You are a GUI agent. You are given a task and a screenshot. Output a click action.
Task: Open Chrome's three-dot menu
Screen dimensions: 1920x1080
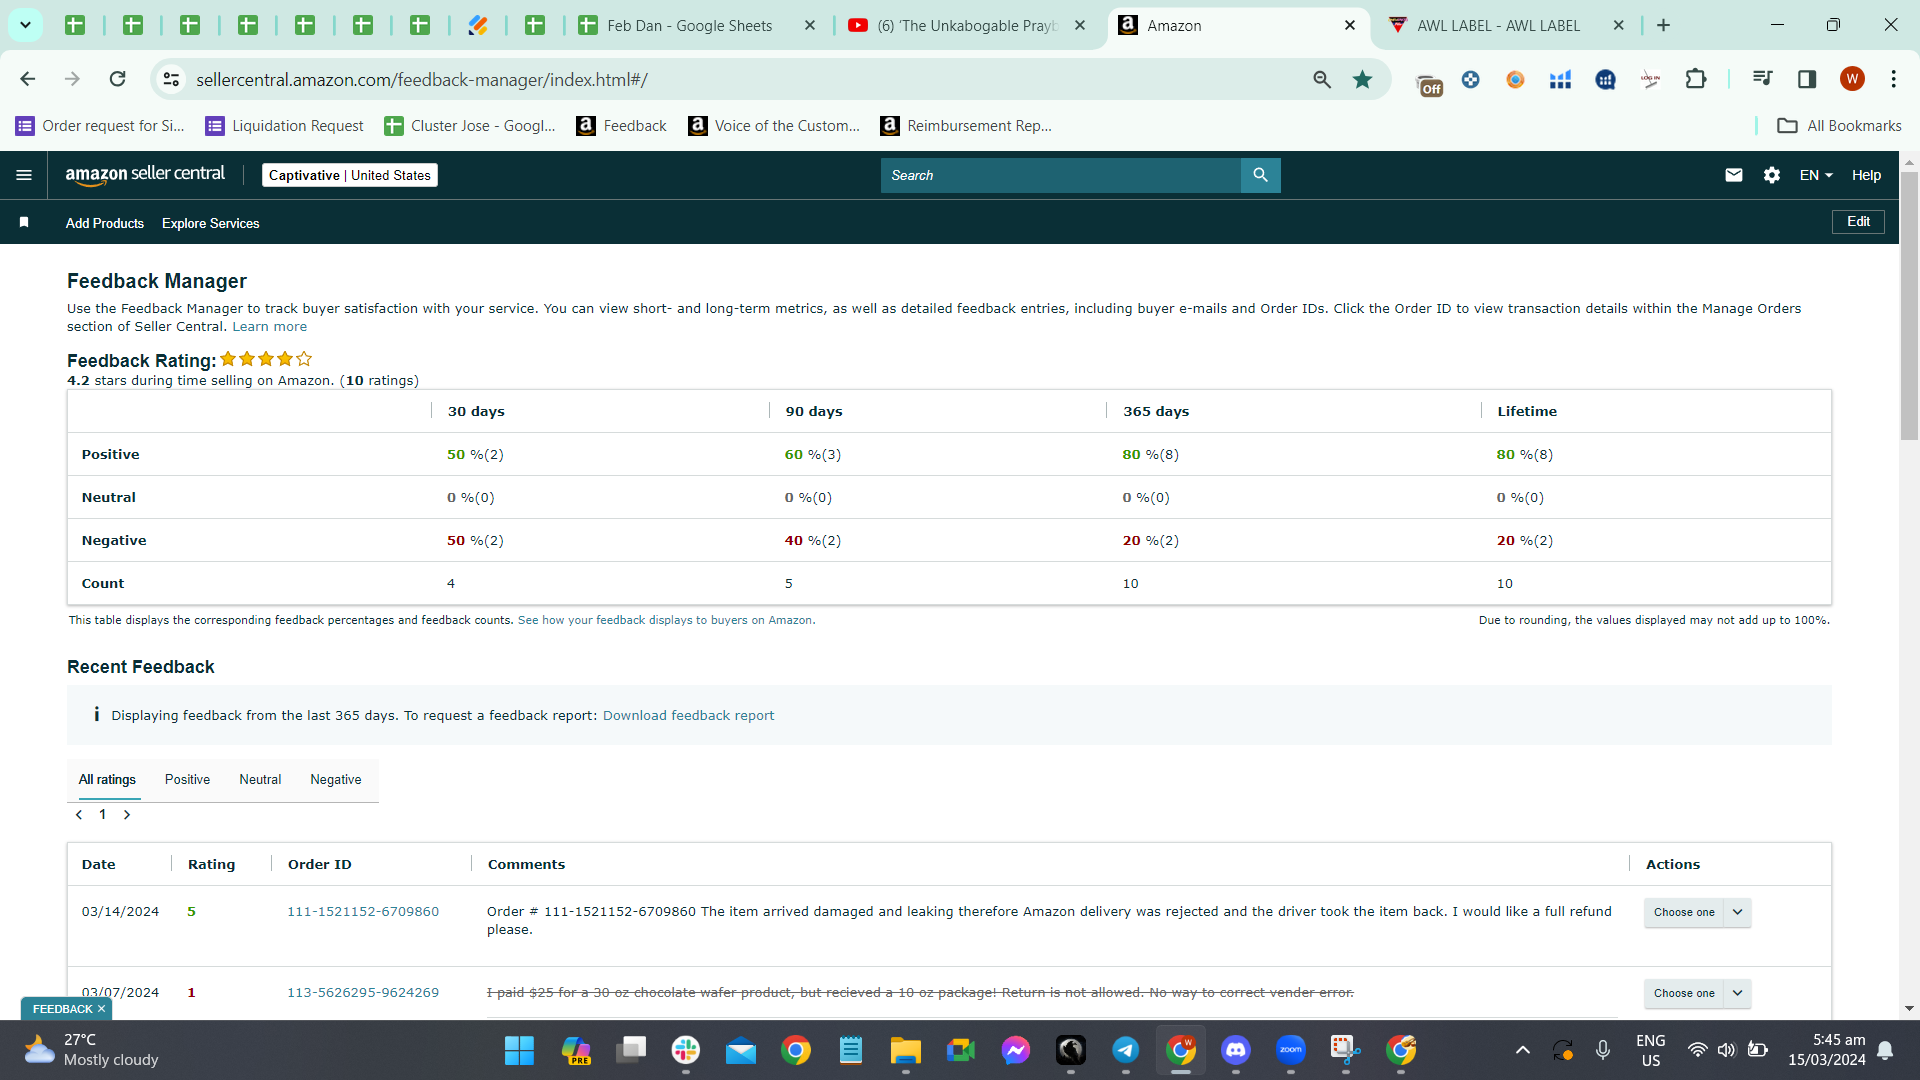[x=1893, y=79]
